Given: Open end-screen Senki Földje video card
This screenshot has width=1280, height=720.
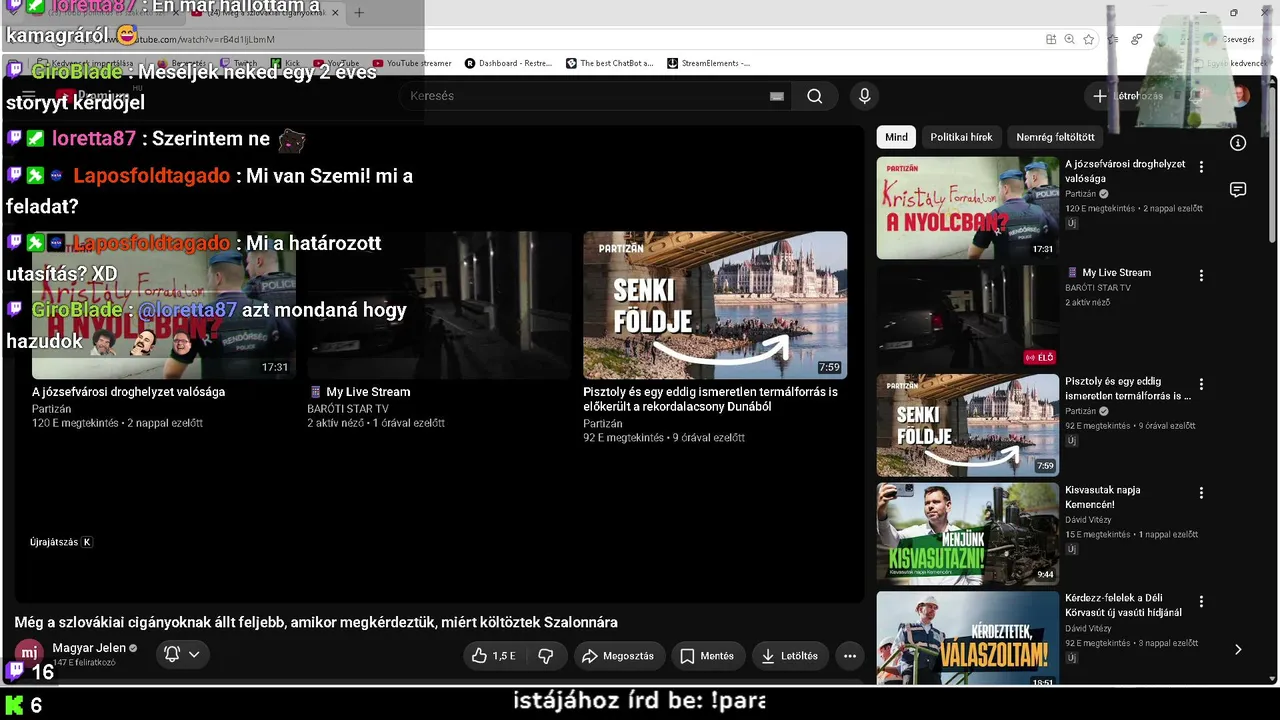Looking at the screenshot, I should (715, 305).
